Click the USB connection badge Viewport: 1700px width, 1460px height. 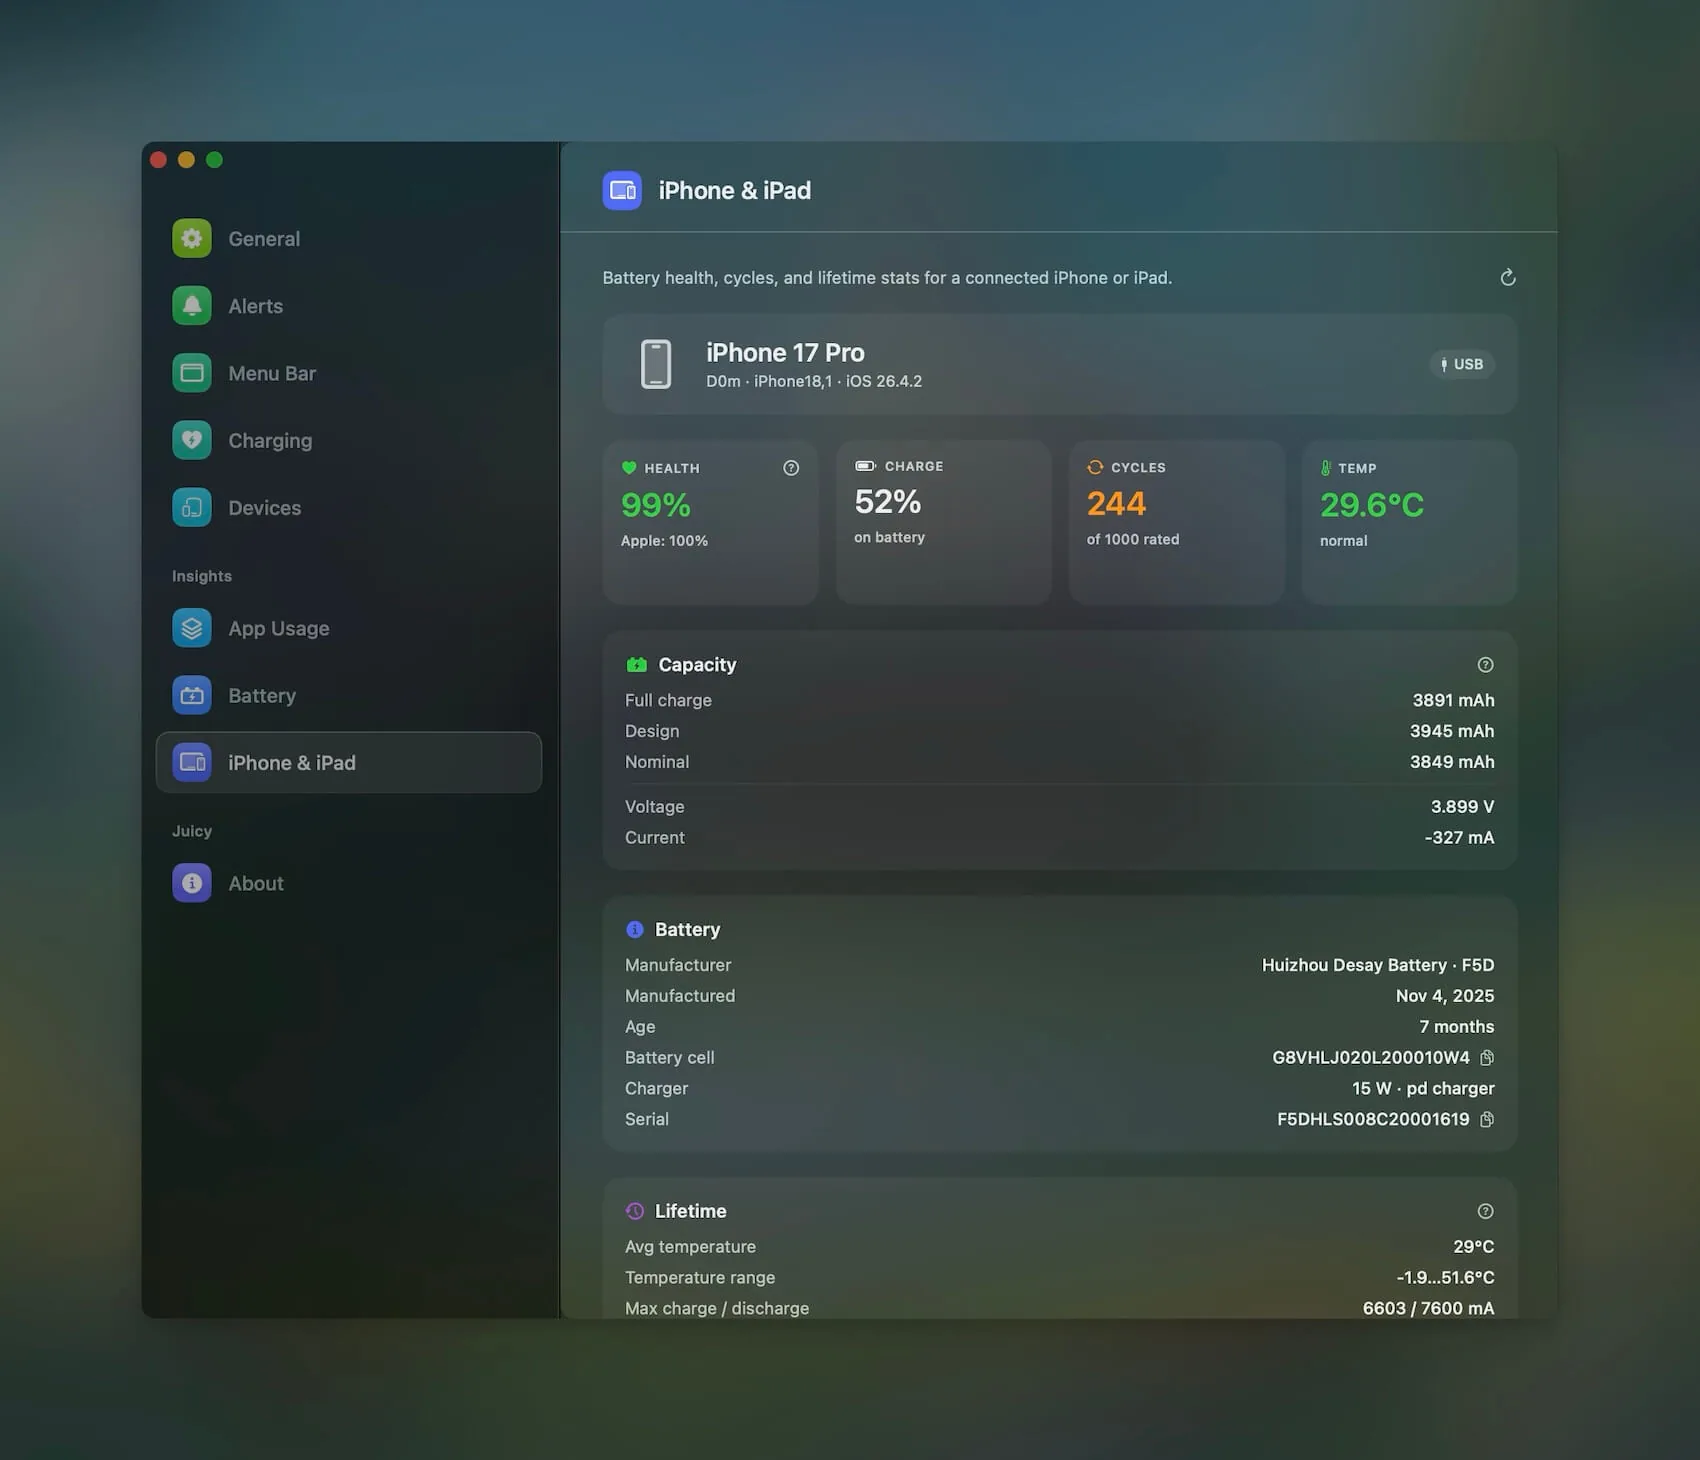pyautogui.click(x=1462, y=364)
